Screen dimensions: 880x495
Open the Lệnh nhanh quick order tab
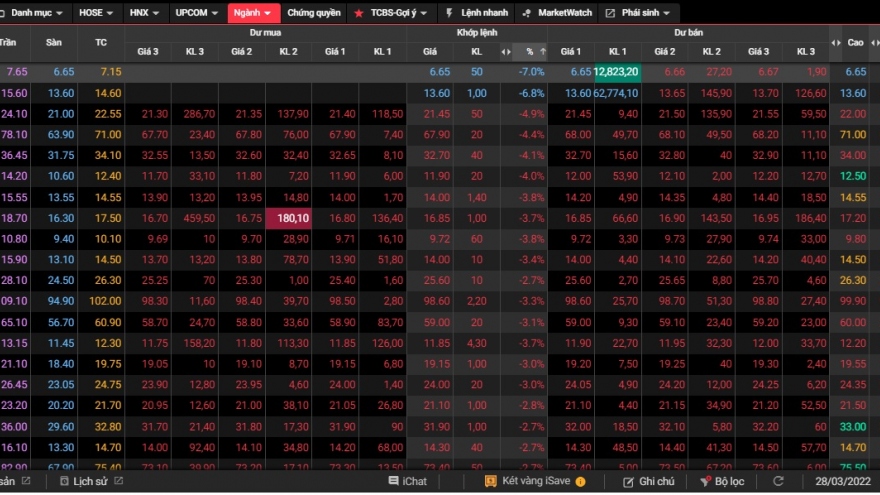478,13
